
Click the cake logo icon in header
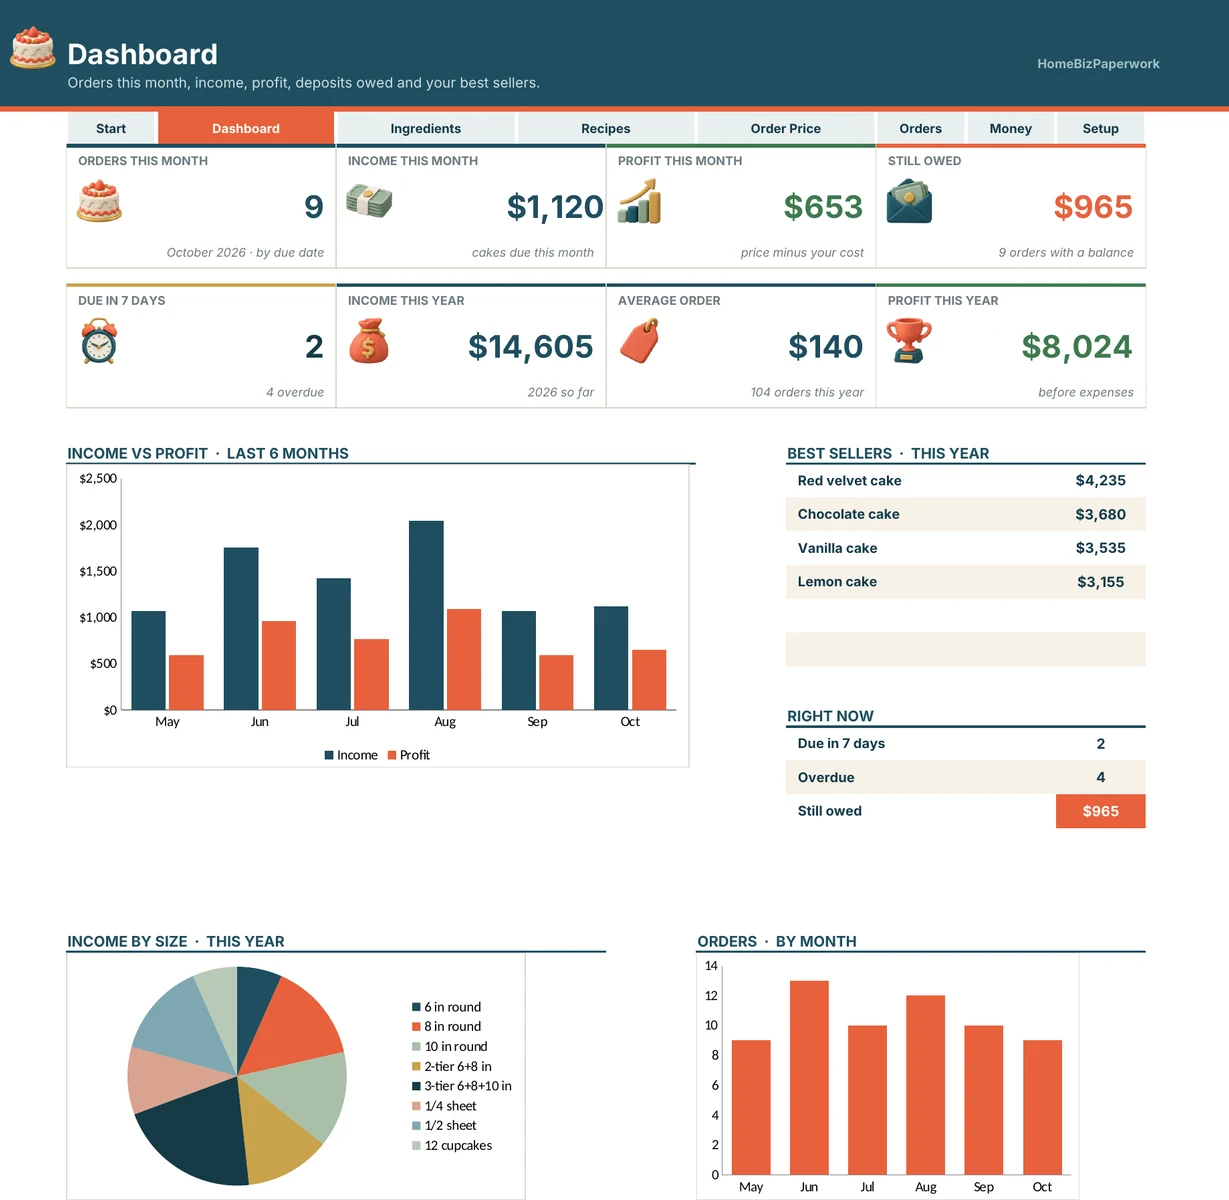click(32, 48)
